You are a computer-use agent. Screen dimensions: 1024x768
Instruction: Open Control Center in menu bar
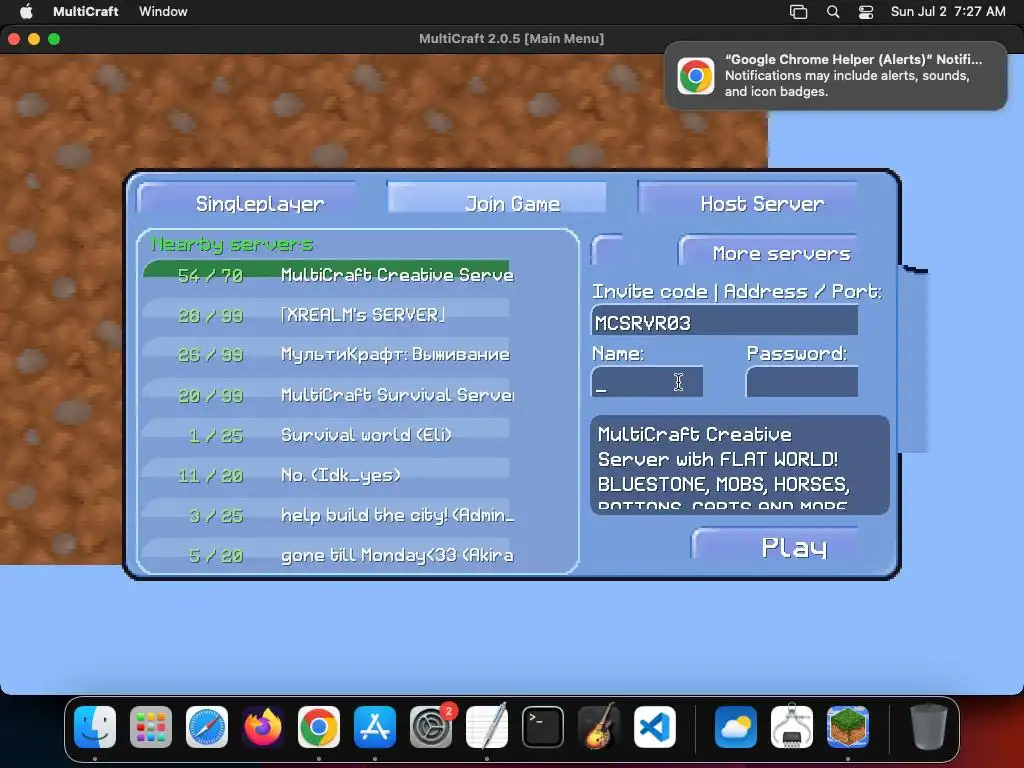pyautogui.click(x=866, y=11)
